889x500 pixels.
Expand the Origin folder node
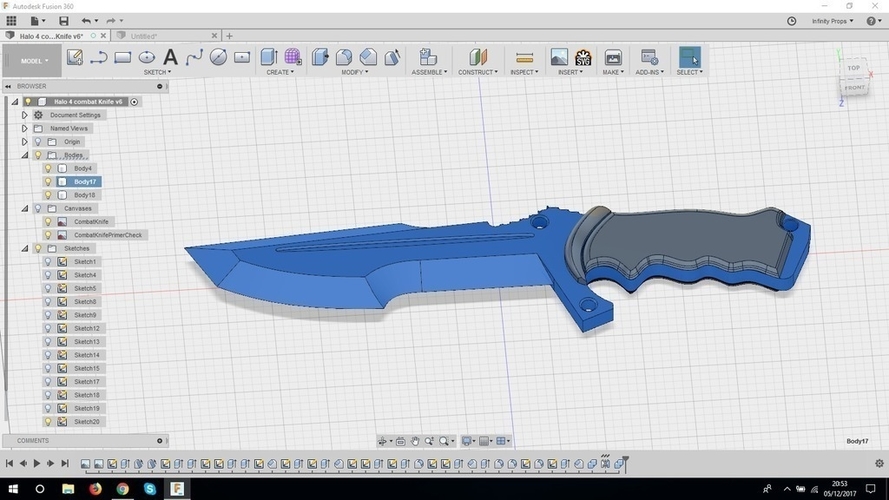click(x=24, y=142)
